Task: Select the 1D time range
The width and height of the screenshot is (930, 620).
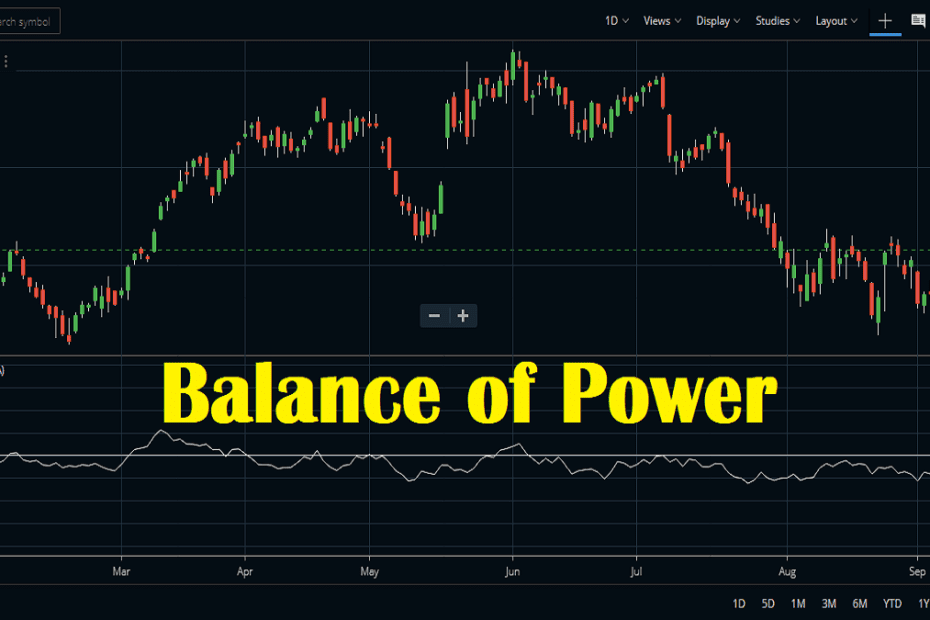Action: coord(740,603)
